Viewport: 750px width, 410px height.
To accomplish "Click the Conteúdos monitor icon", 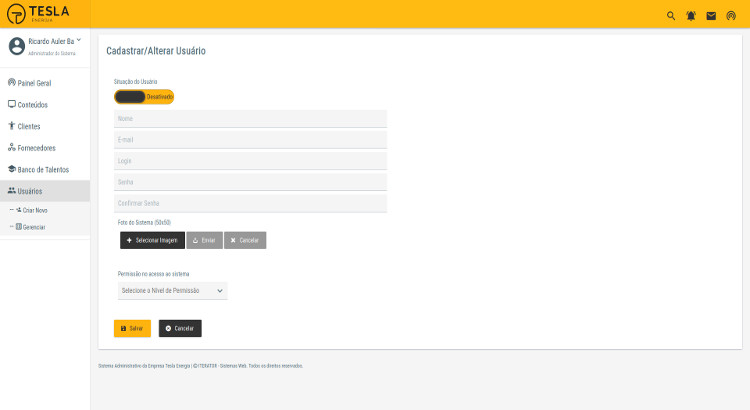I will 11,104.
